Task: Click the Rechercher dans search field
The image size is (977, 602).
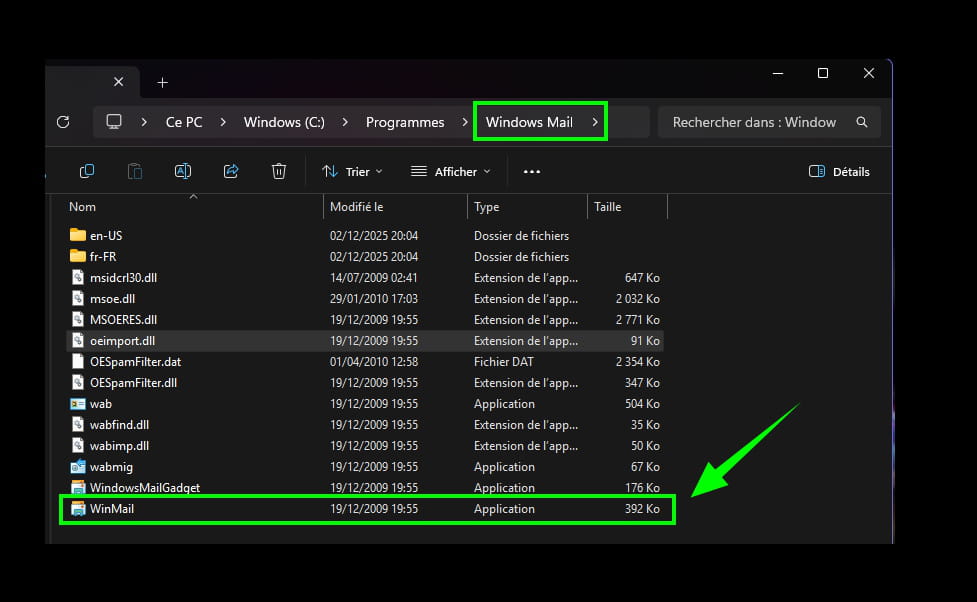Action: (754, 122)
